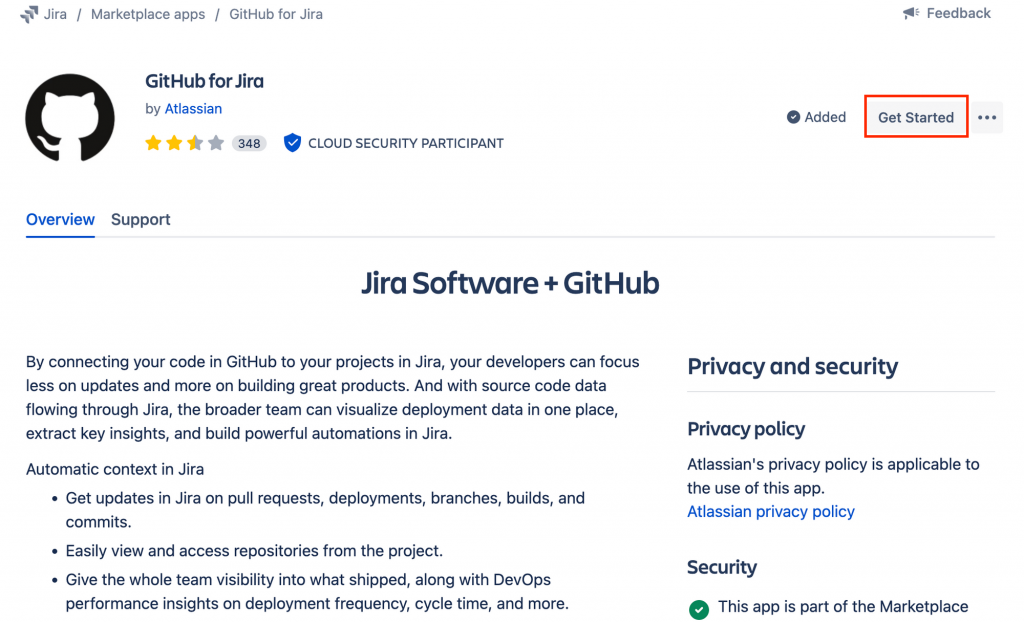The image size is (1024, 622).
Task: Click the Feedback megaphone icon
Action: pos(911,13)
